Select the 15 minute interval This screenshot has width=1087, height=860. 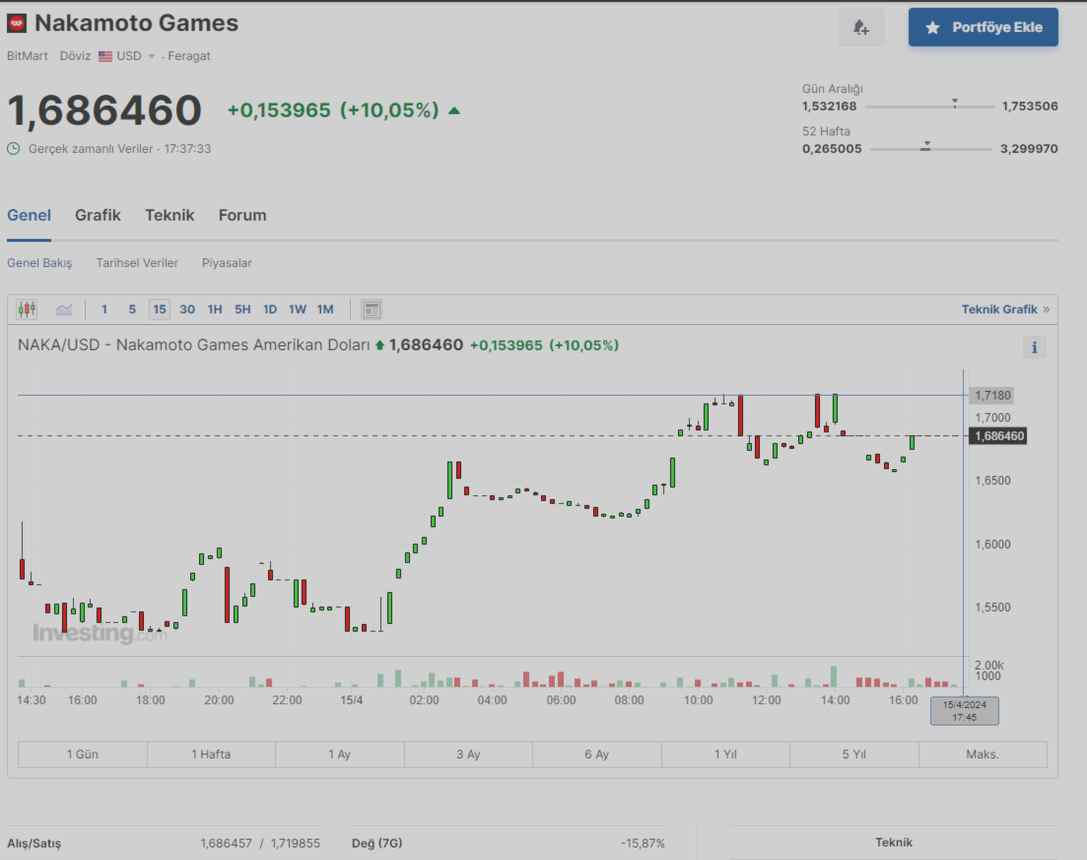(x=159, y=310)
